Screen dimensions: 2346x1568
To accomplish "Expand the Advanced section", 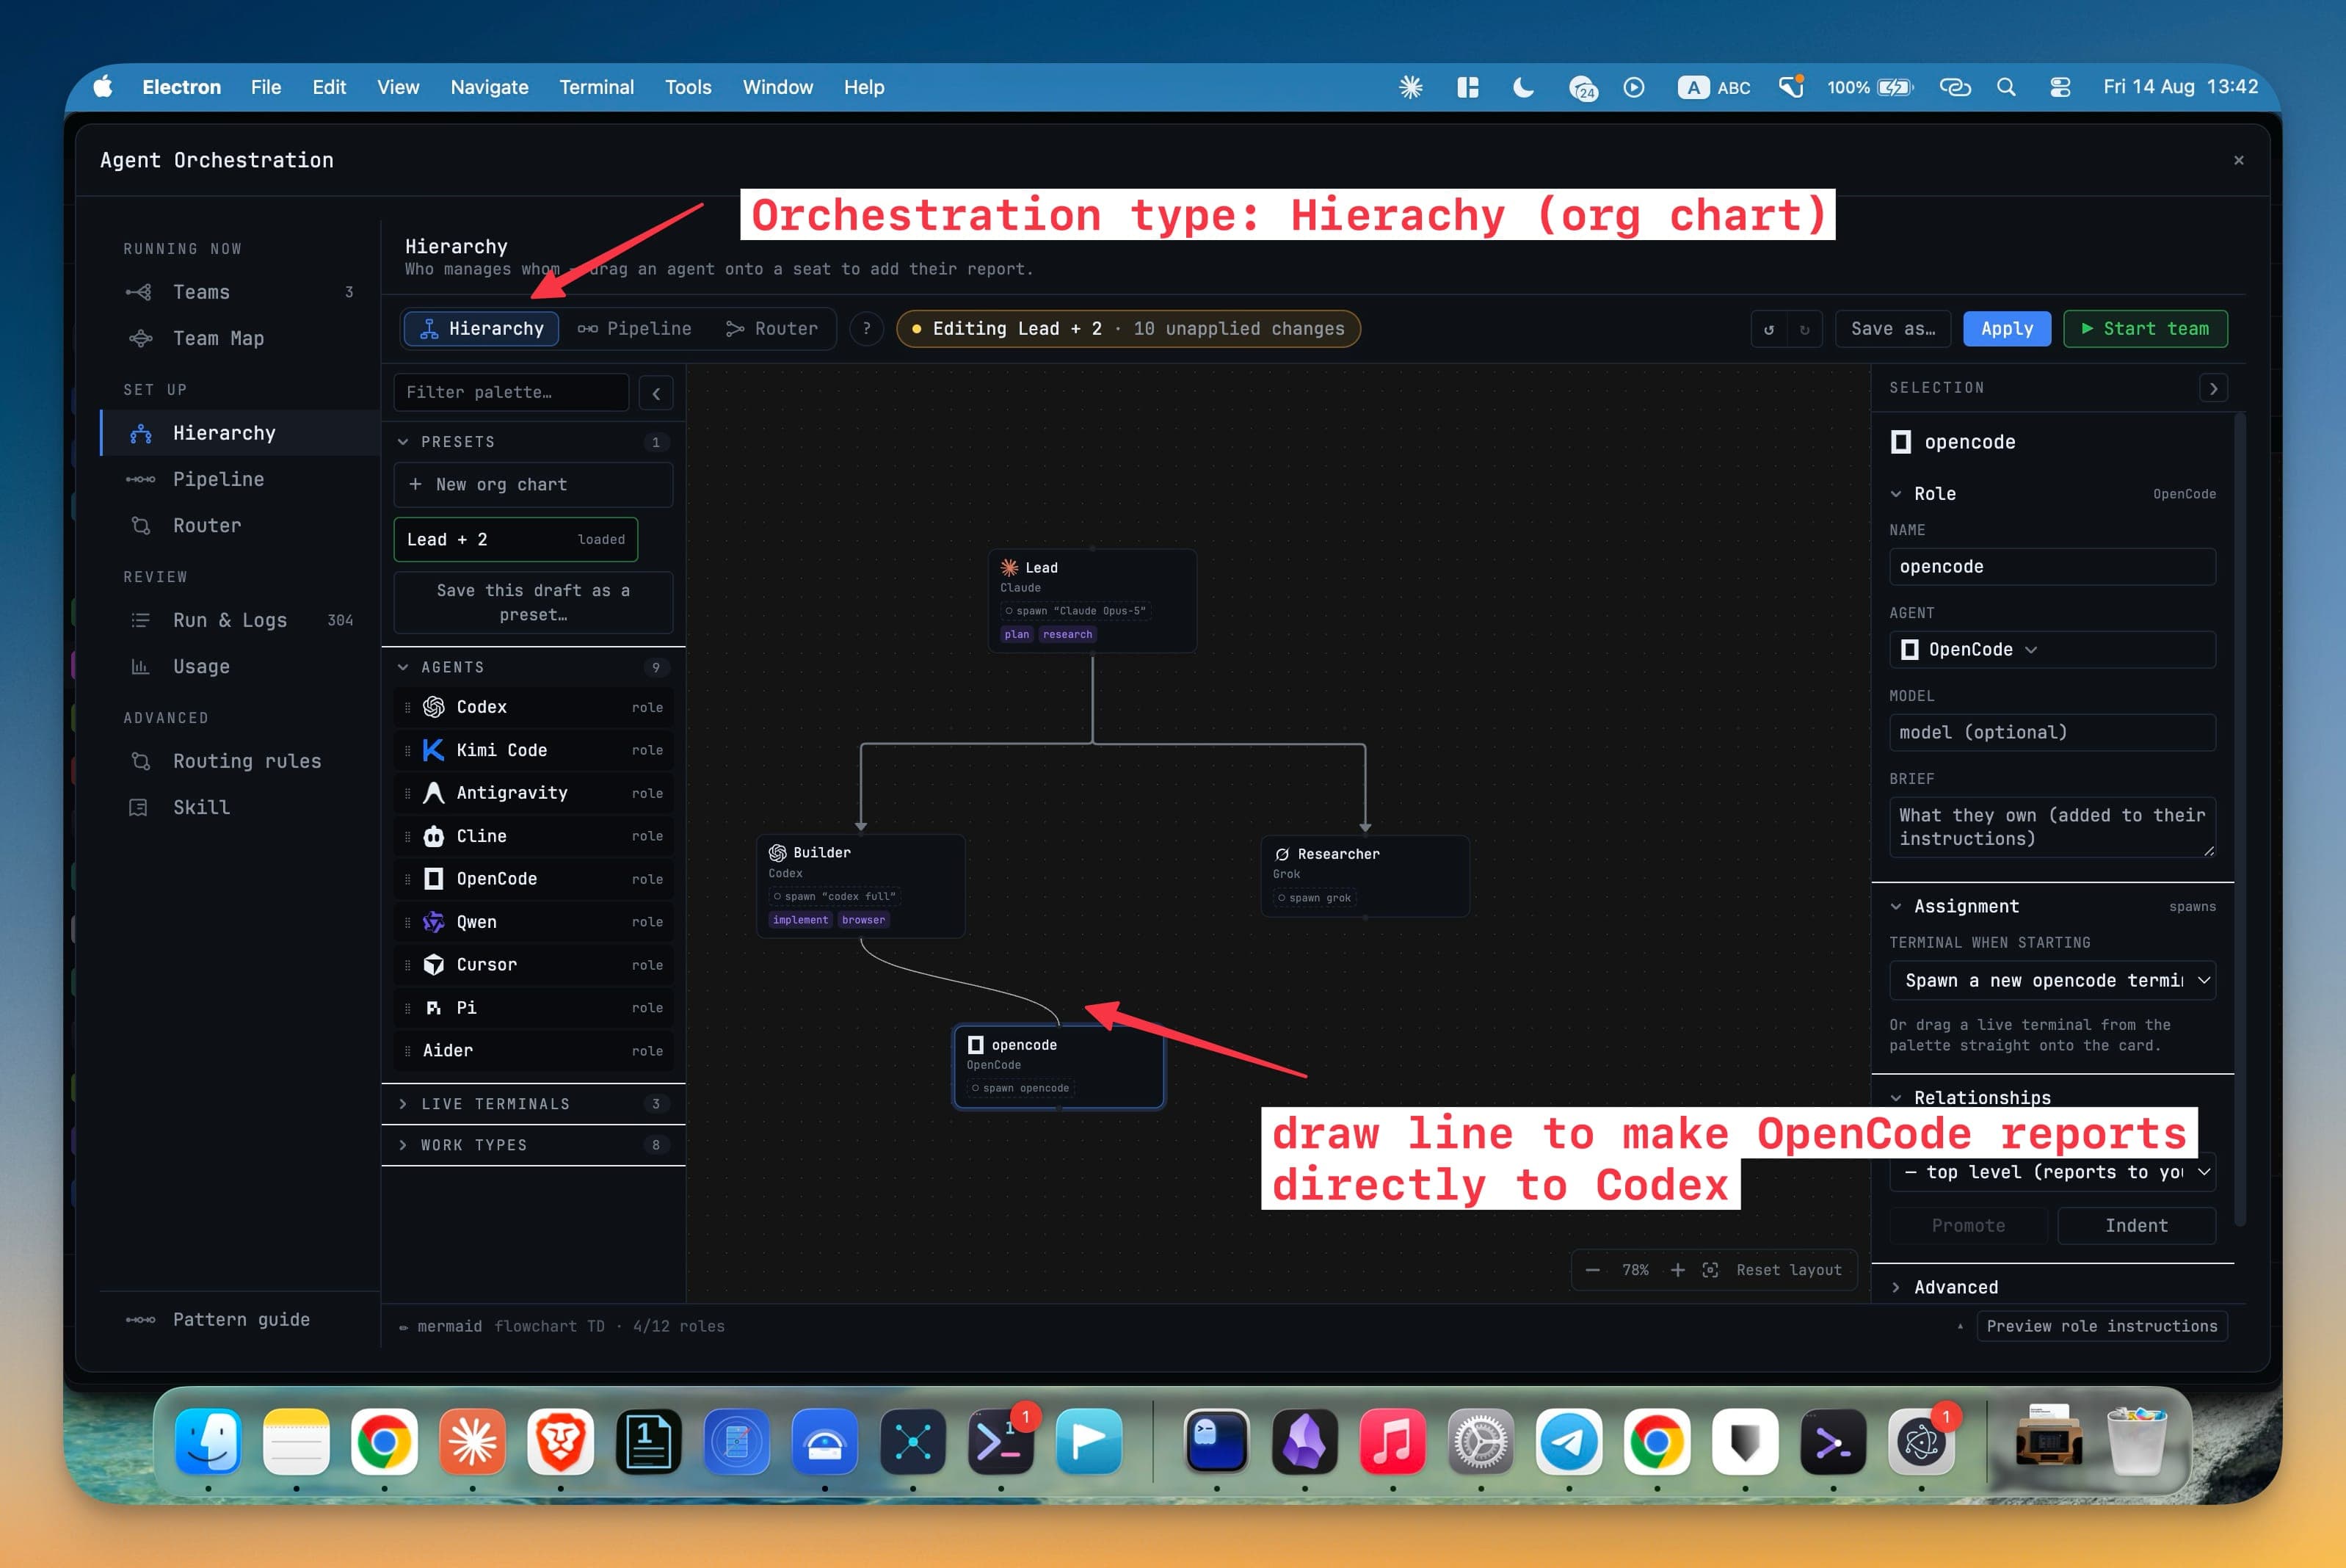I will (x=1896, y=1287).
